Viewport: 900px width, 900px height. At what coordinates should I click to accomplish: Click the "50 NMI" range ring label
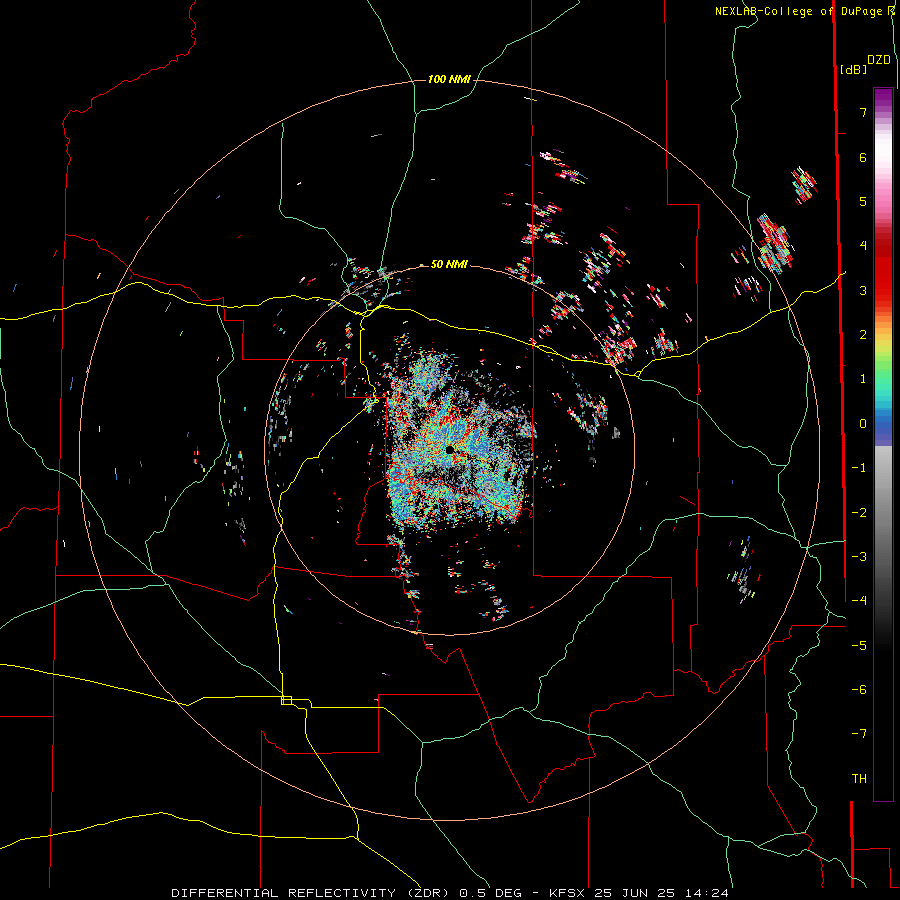click(449, 264)
